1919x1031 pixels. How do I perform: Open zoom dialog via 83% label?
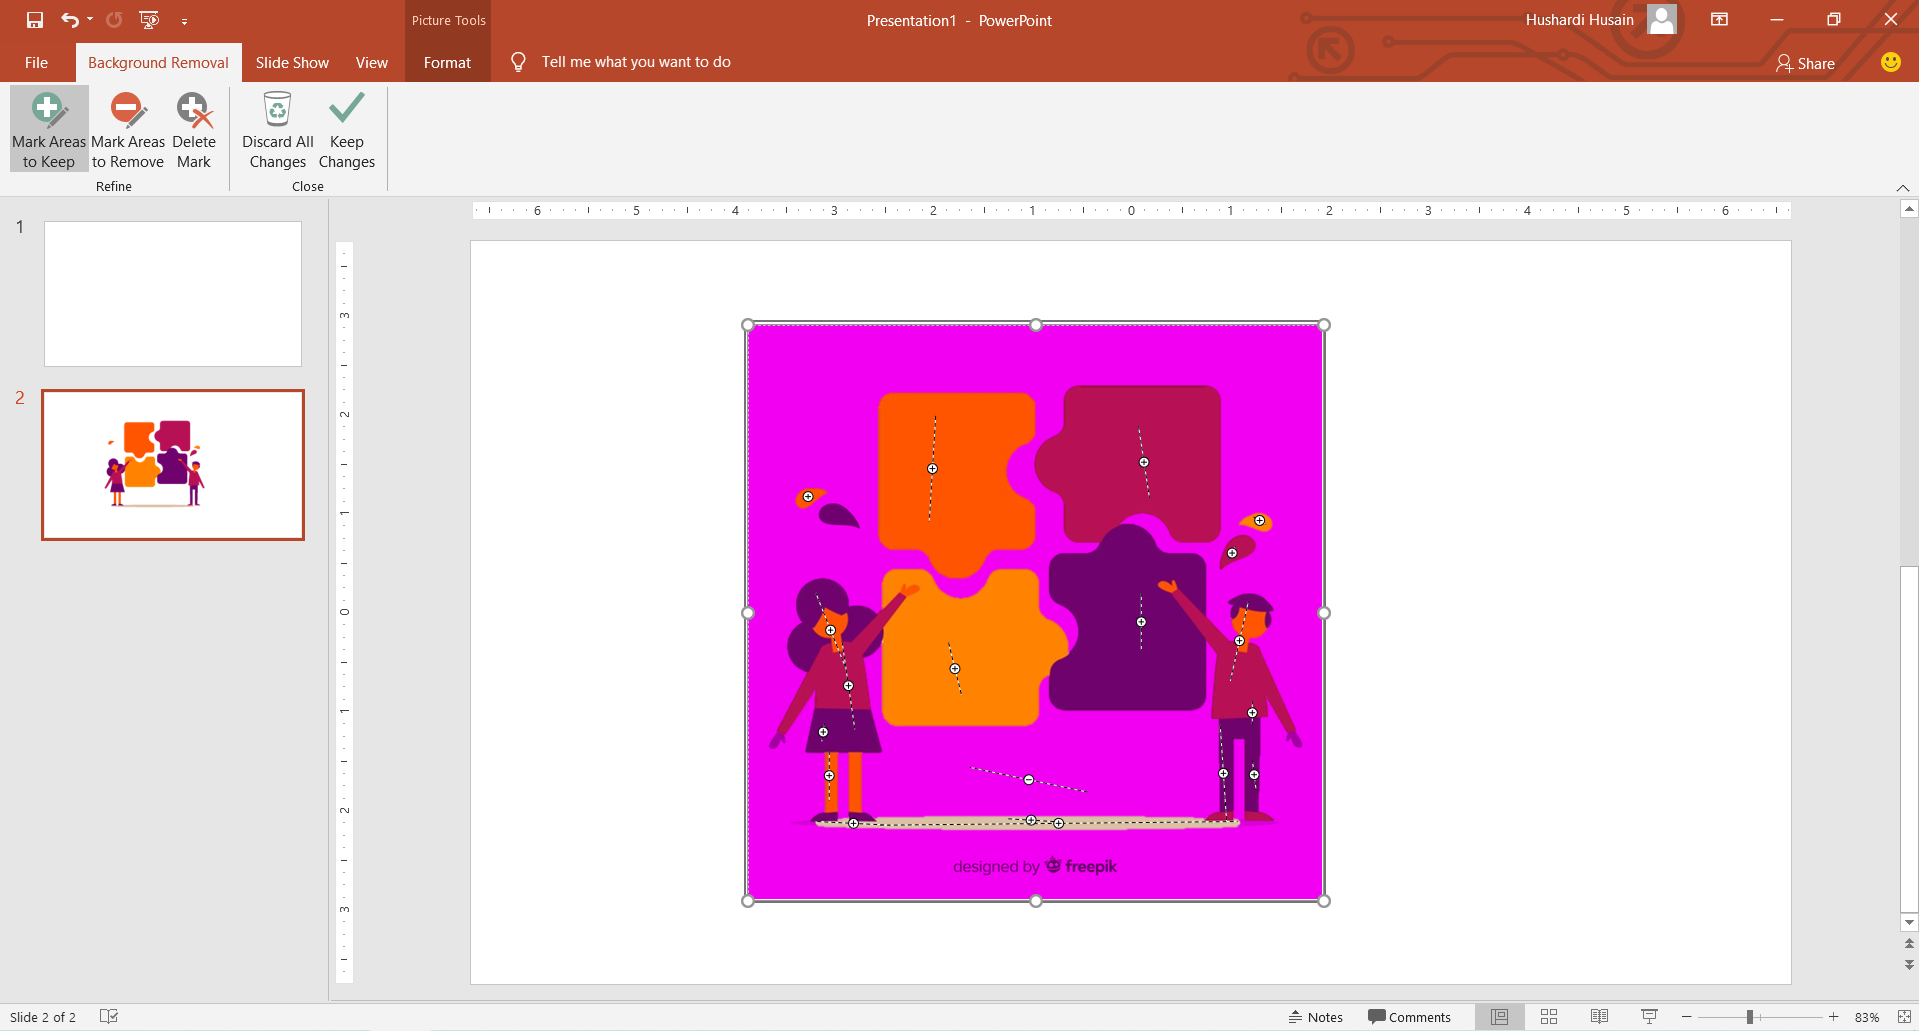(x=1866, y=1017)
